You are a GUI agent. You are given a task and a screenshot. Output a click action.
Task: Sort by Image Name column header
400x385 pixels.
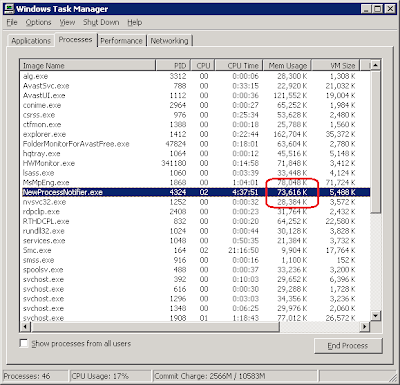tap(87, 65)
